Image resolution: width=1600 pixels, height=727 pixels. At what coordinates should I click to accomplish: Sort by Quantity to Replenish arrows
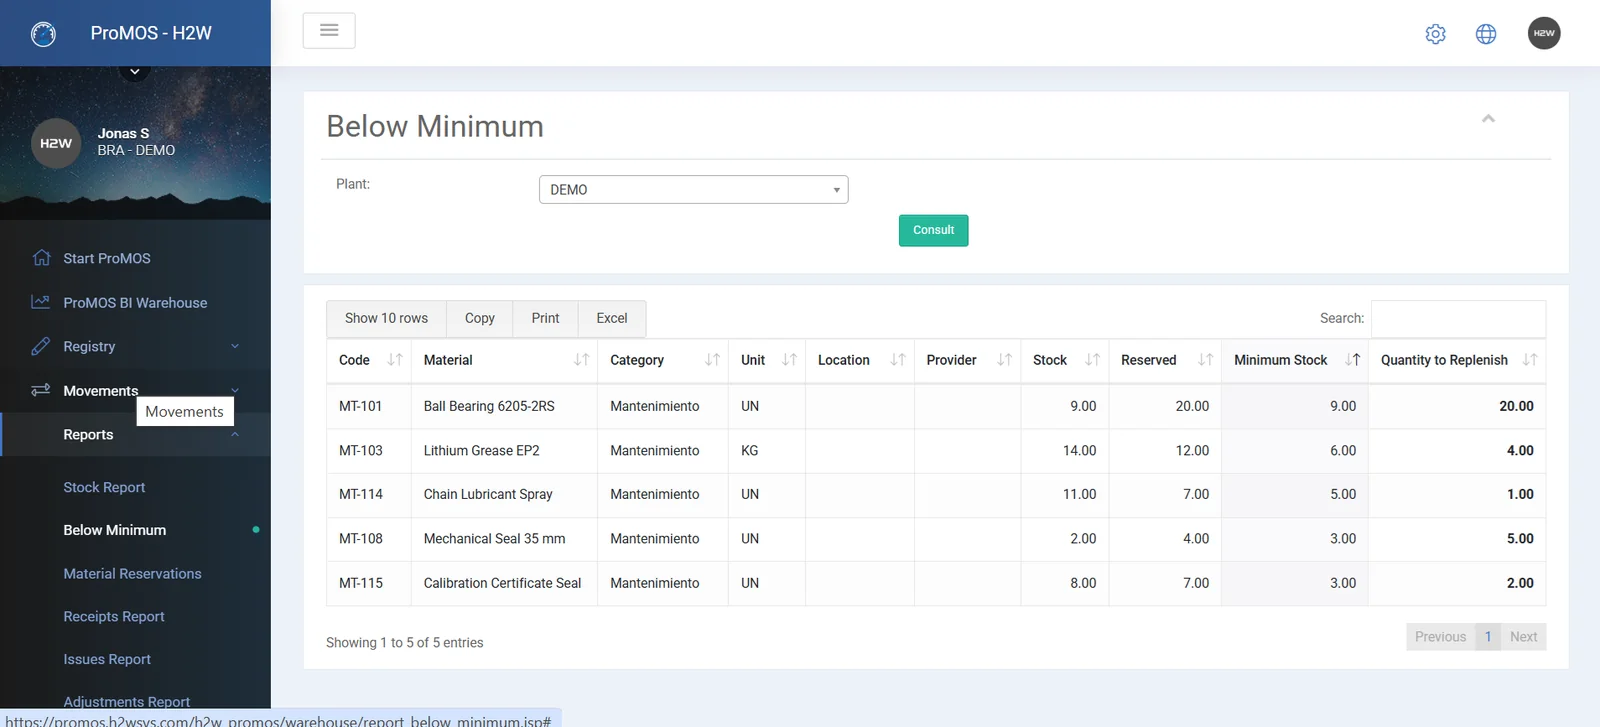coord(1530,360)
